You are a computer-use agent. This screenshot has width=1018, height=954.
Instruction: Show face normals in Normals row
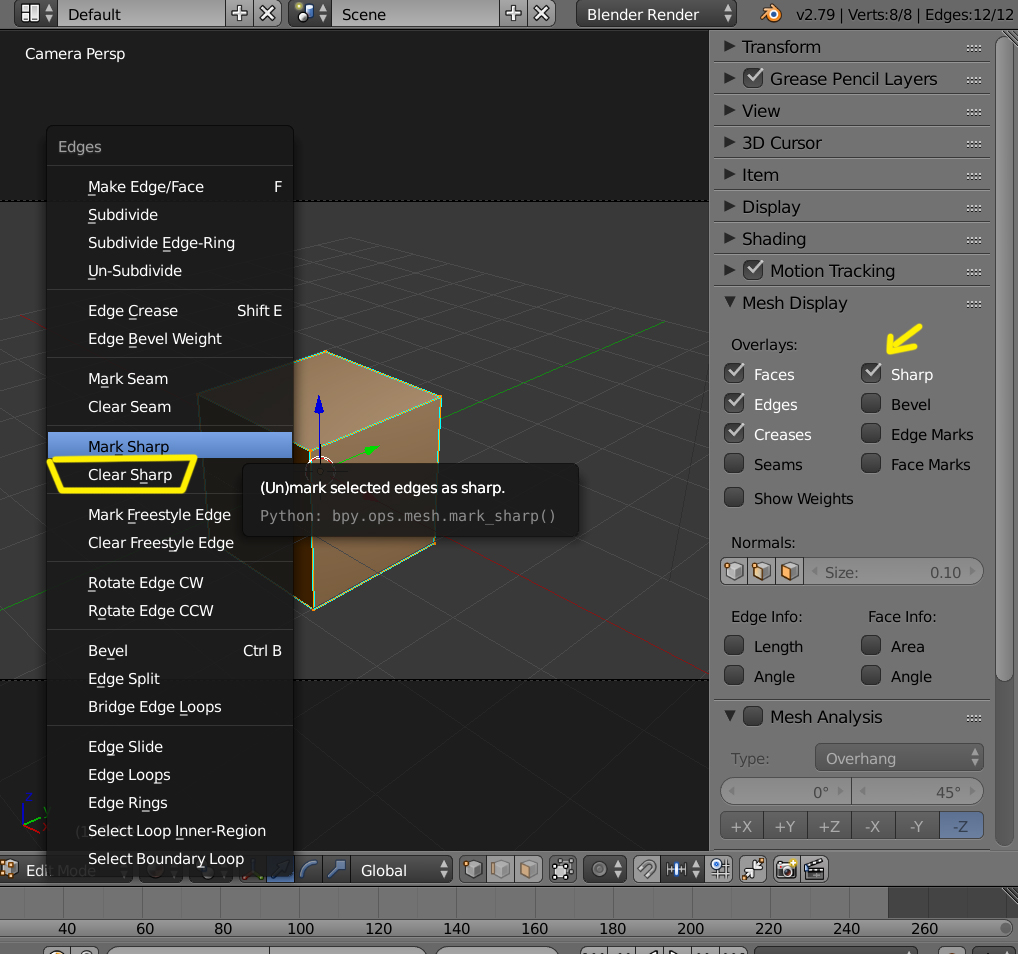tap(789, 572)
